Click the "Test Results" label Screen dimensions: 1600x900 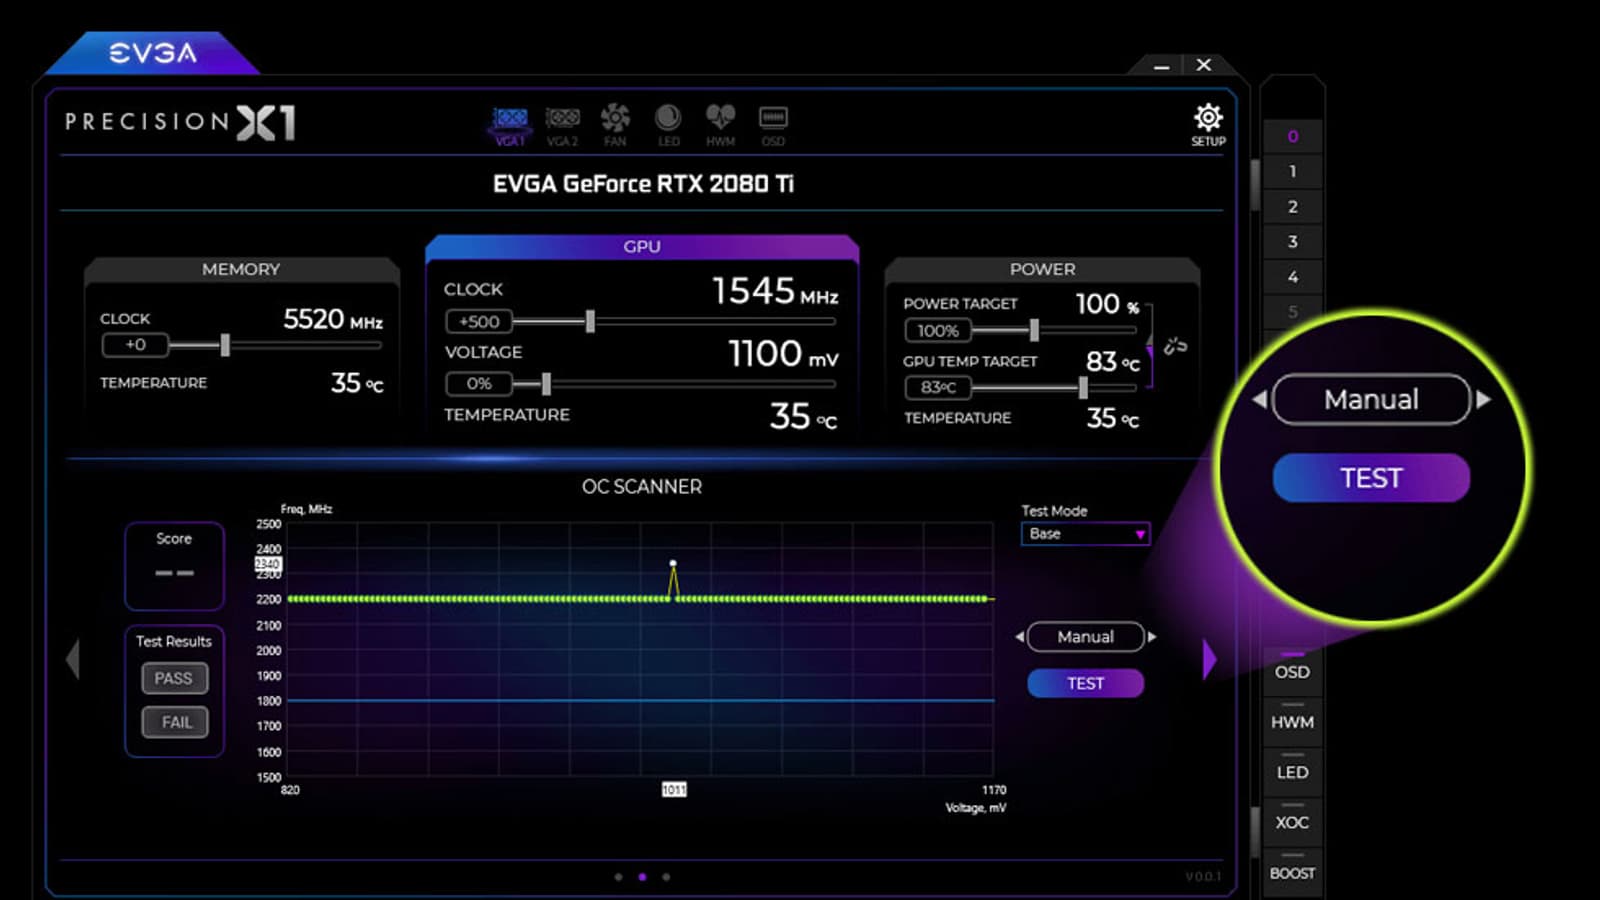coord(174,641)
